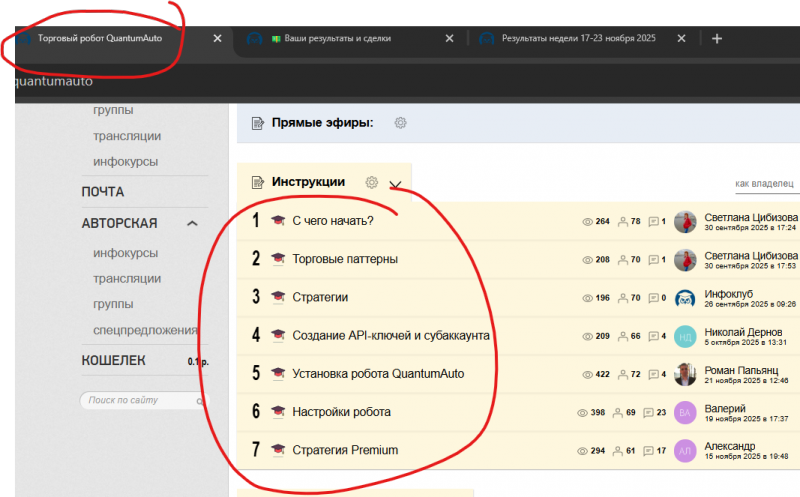Open 'Создание API-ключей и субаккаунта' lesson

tap(391, 335)
